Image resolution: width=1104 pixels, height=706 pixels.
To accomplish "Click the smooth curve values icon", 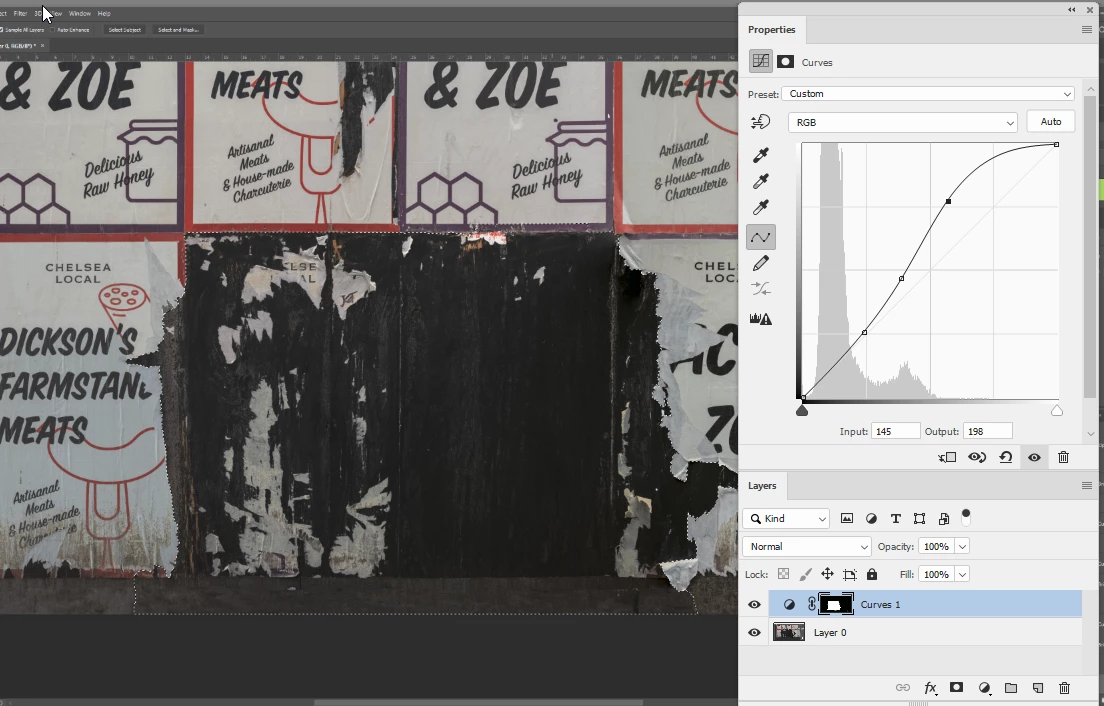I will pyautogui.click(x=760, y=289).
